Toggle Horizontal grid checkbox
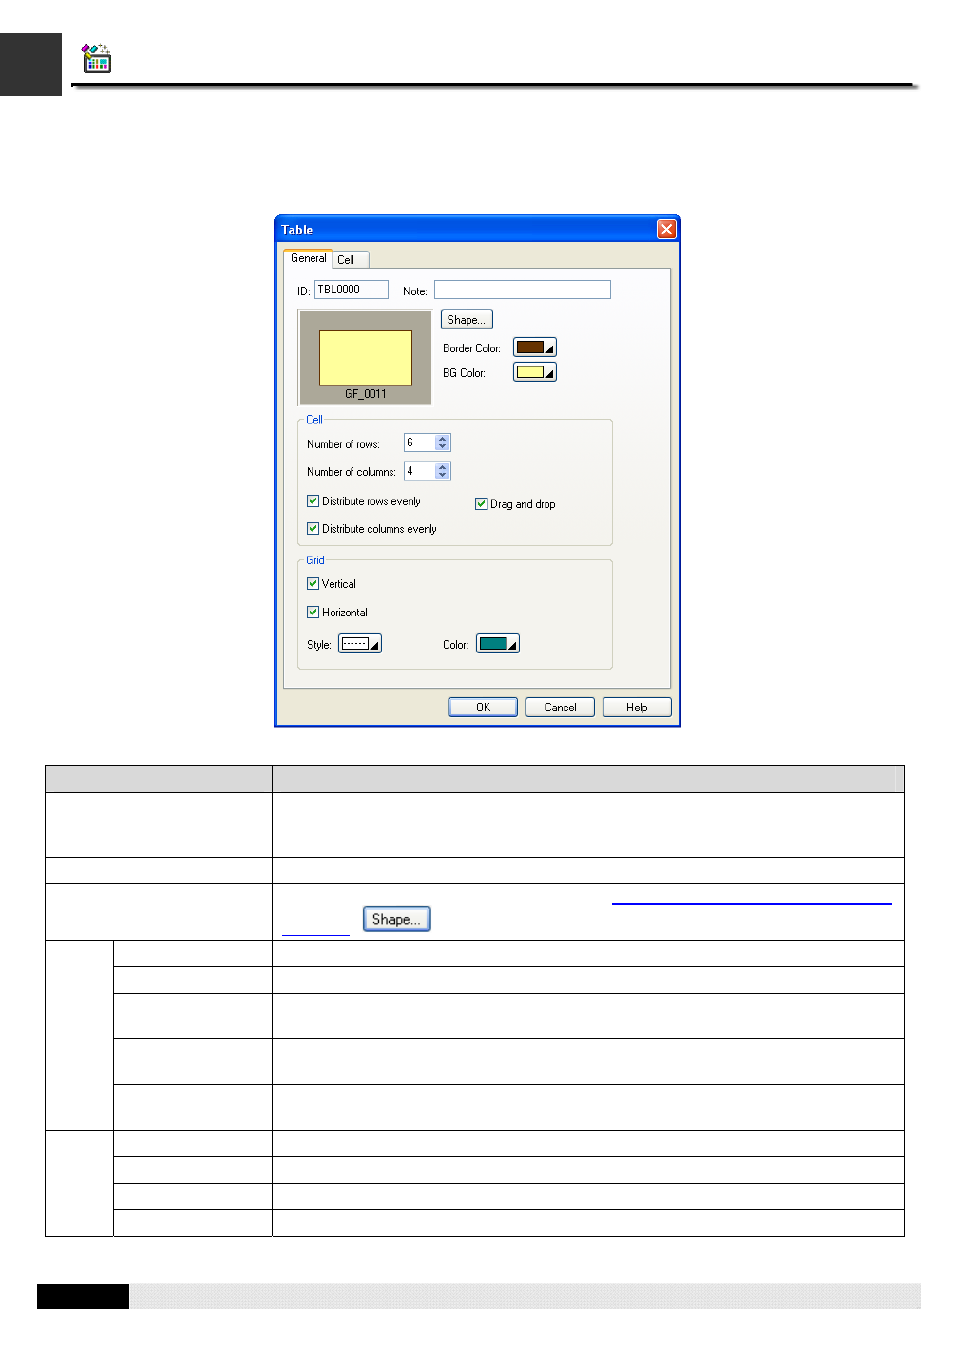Screen dimensions: 954x1350 click(x=313, y=611)
